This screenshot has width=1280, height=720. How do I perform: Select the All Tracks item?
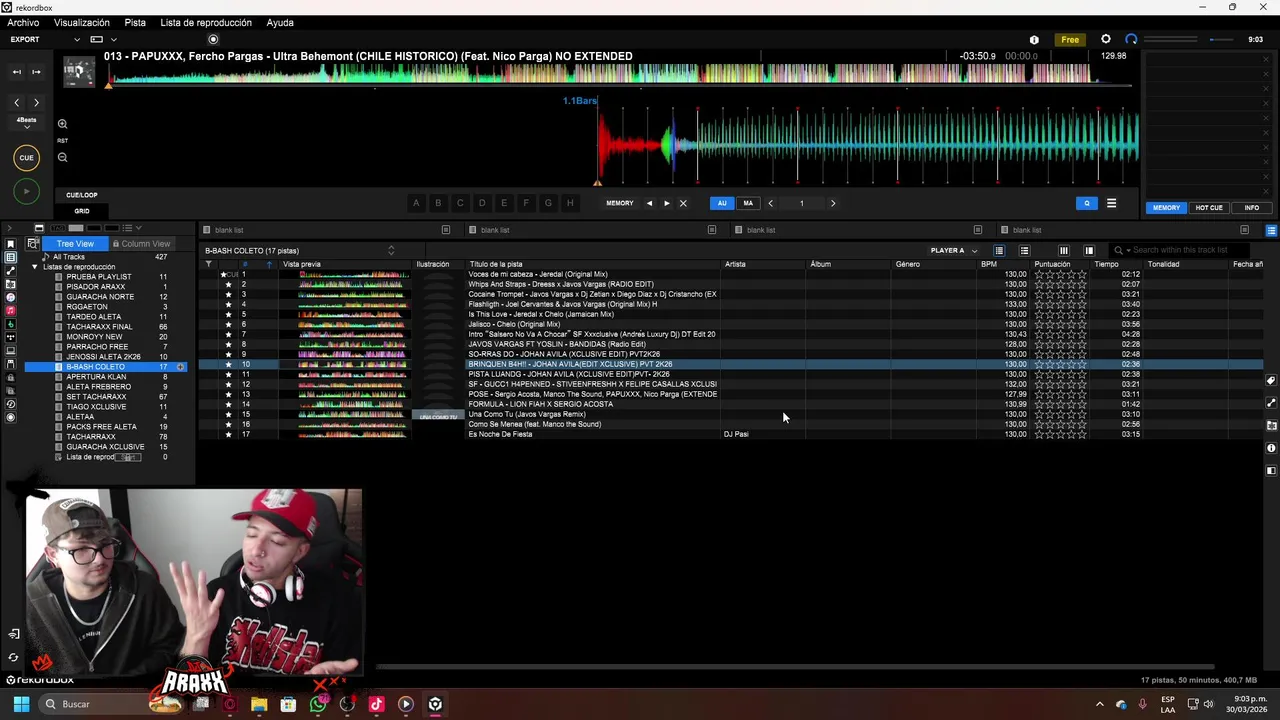tap(69, 257)
